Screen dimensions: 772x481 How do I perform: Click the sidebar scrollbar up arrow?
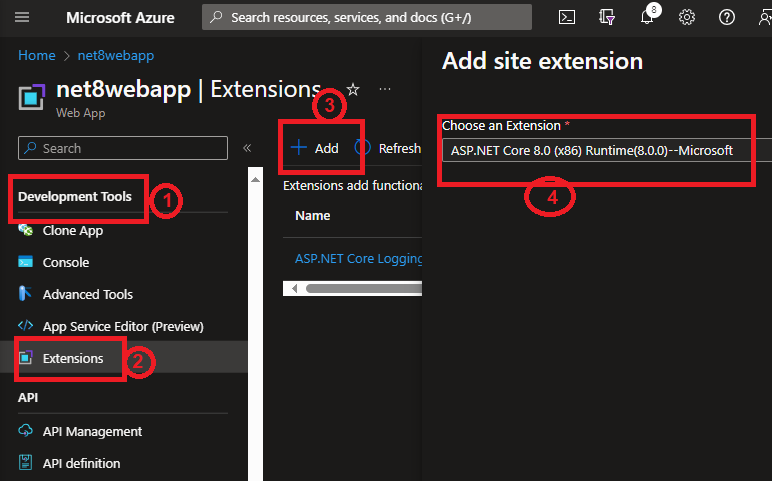click(x=255, y=179)
